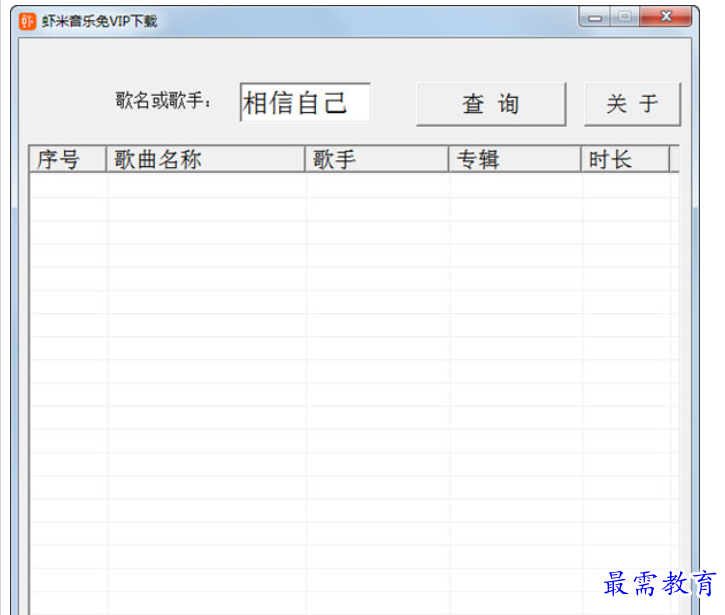Sort by the 专辑 column header

tap(515, 160)
